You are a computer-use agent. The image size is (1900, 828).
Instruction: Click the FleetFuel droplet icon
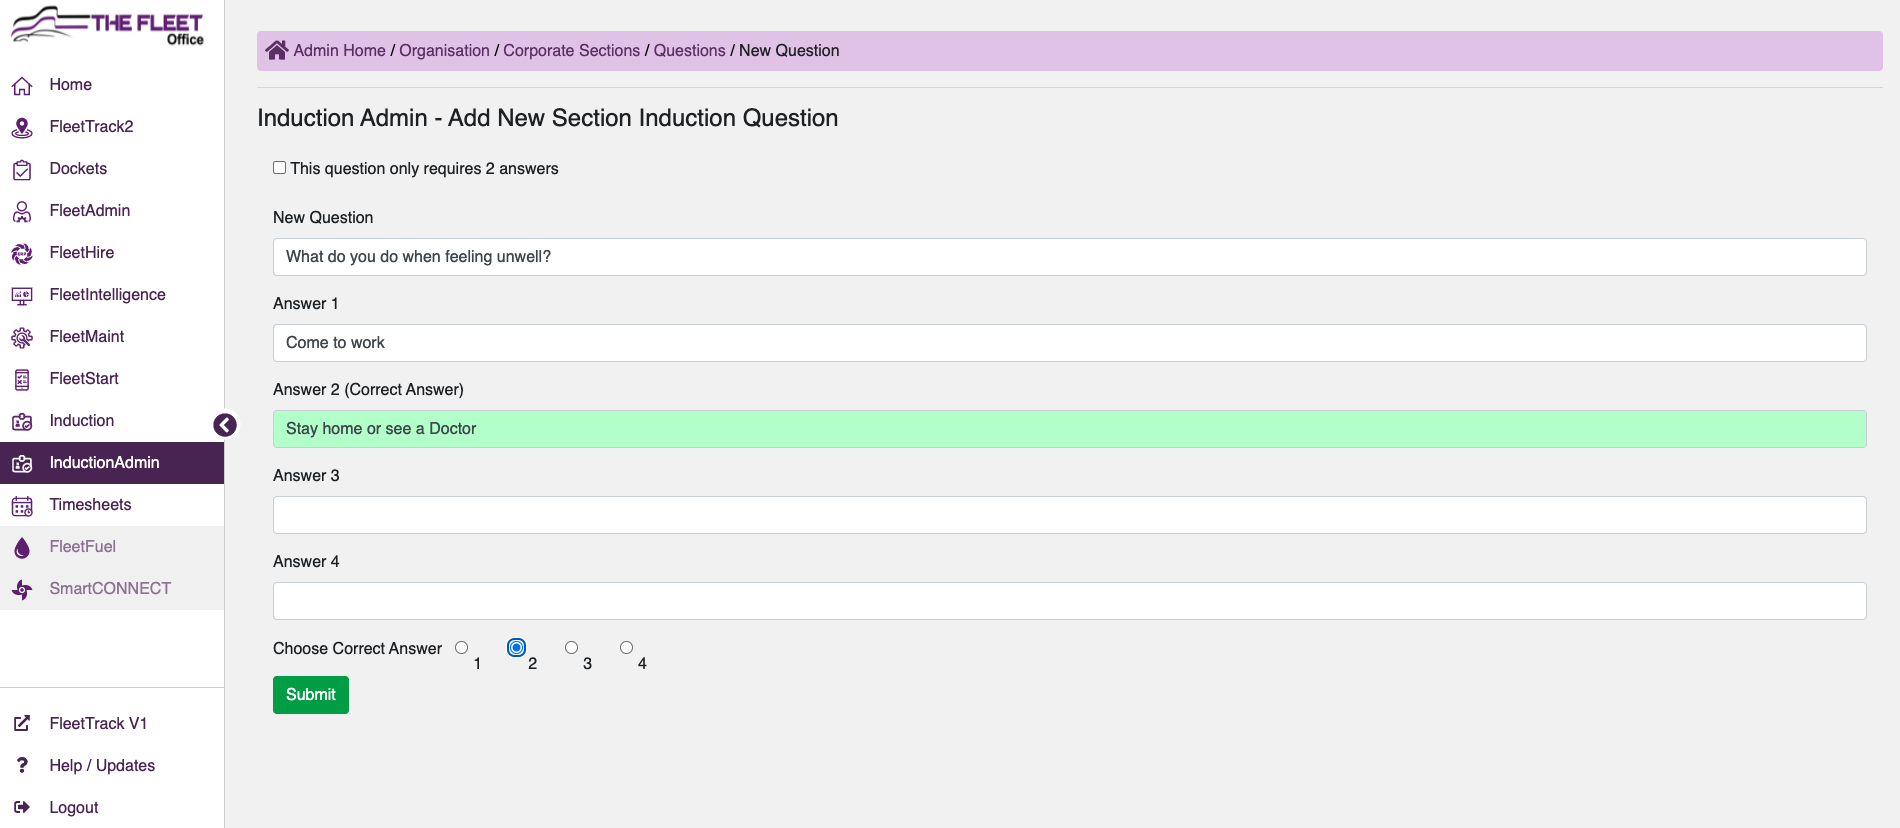tap(22, 548)
